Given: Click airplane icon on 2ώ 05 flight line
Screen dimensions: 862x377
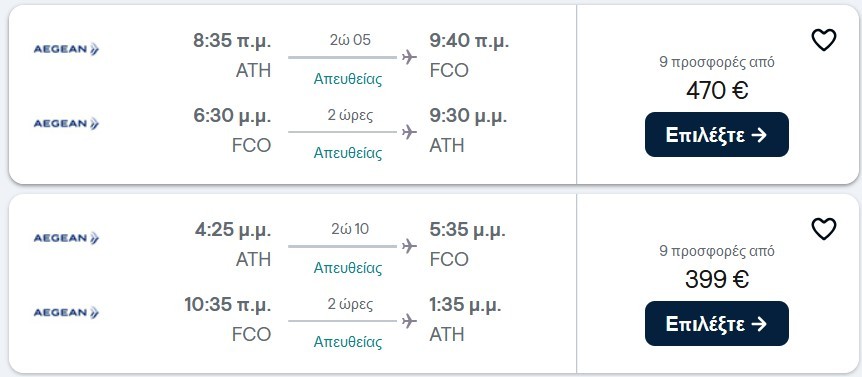Looking at the screenshot, I should [409, 57].
